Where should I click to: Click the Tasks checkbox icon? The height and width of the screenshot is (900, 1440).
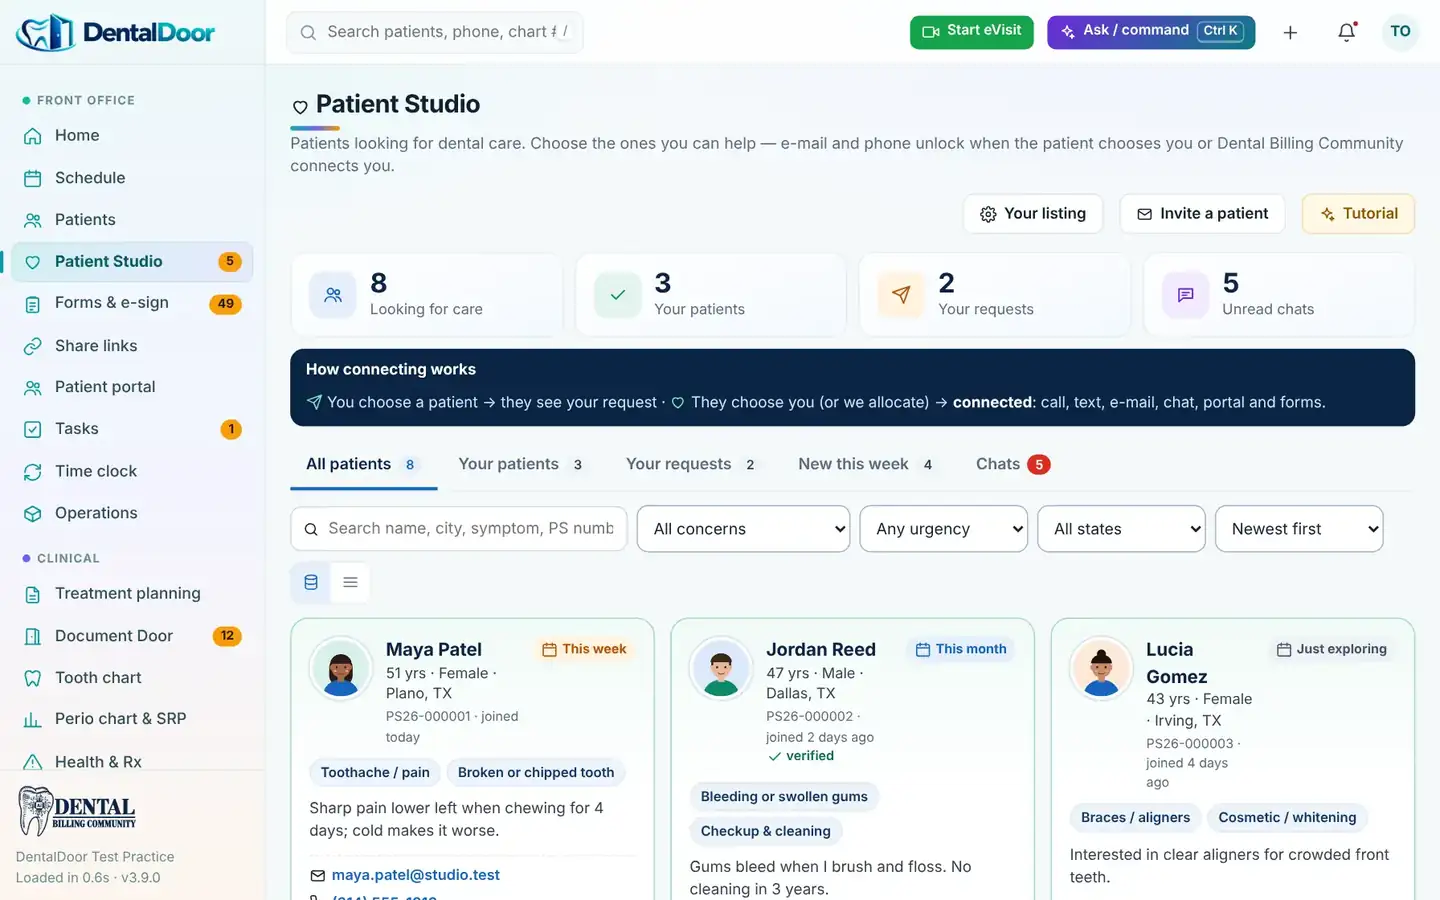33,429
